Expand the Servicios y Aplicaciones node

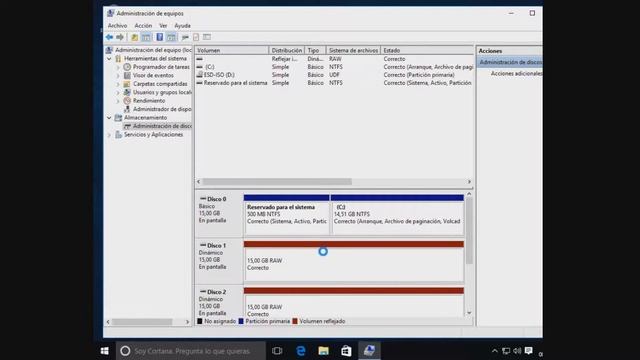(109, 134)
